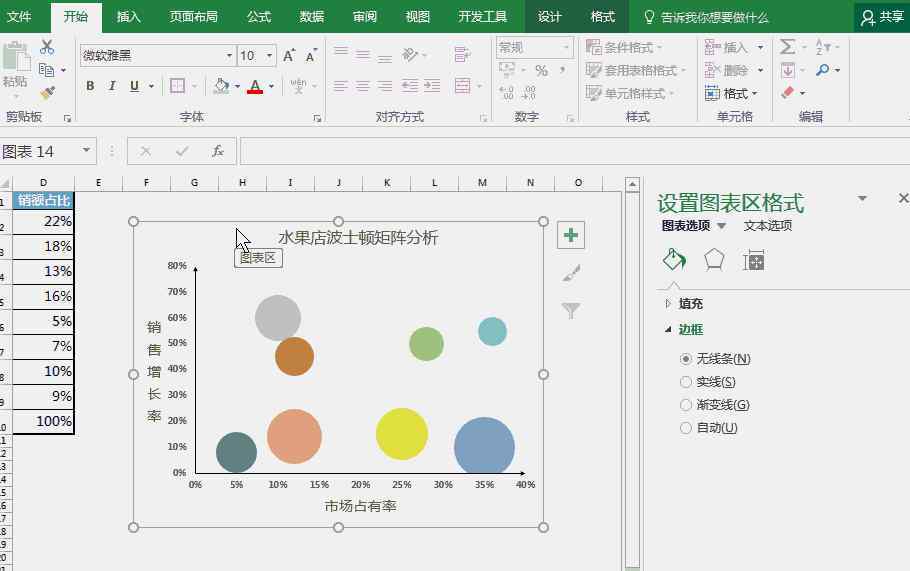
Task: Click 套用表格格式 button
Action: [635, 70]
